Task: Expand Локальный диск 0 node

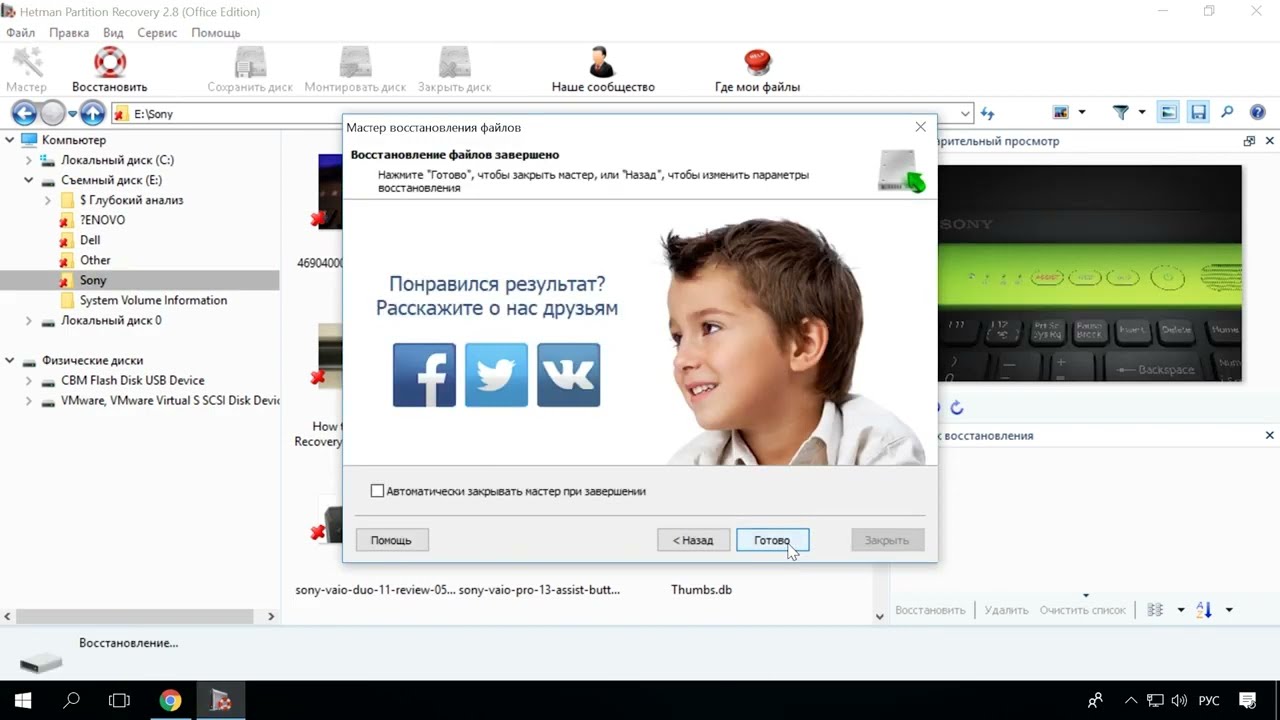Action: point(28,320)
